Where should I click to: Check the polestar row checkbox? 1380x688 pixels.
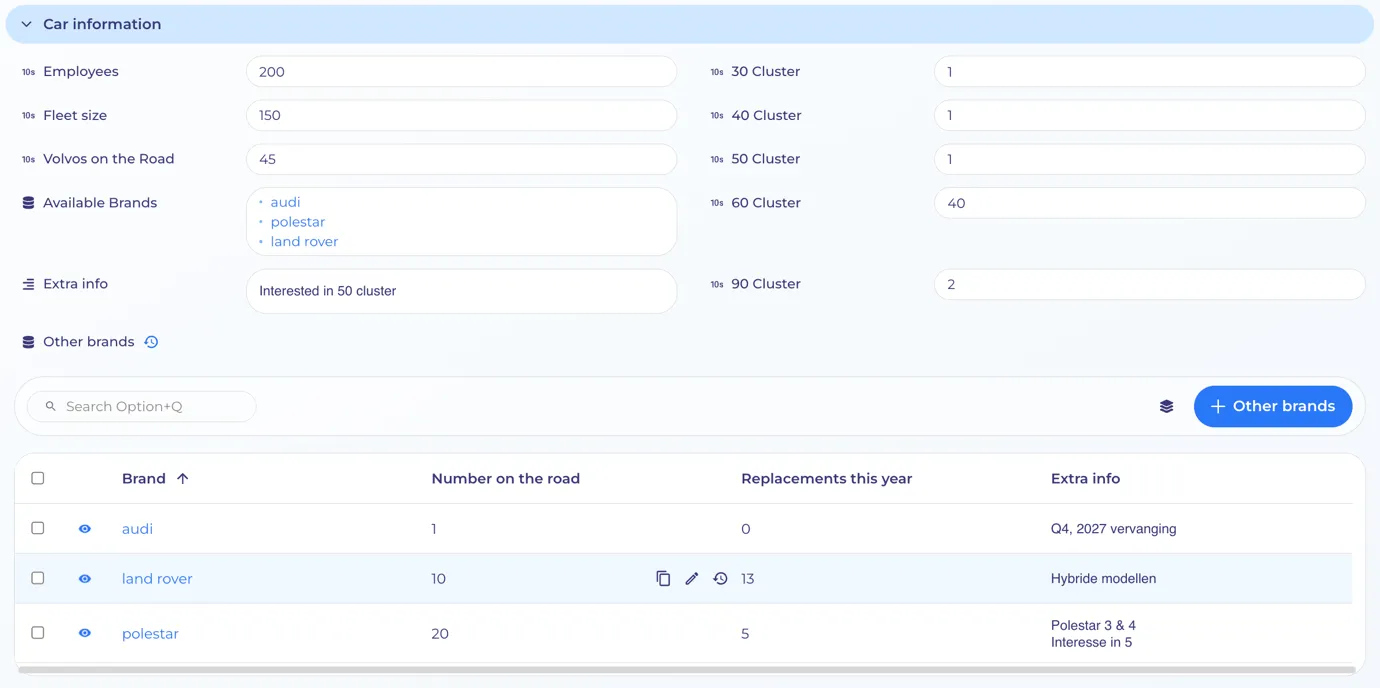[38, 633]
